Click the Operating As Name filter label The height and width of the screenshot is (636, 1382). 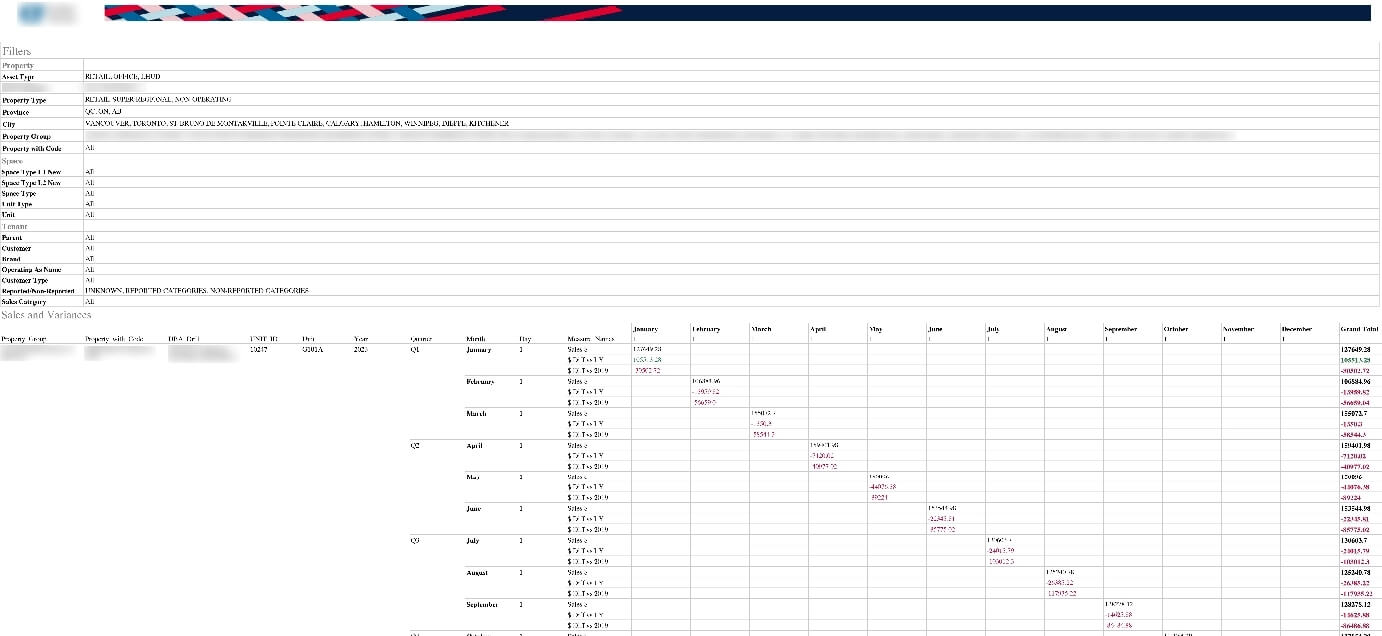pyautogui.click(x=31, y=269)
